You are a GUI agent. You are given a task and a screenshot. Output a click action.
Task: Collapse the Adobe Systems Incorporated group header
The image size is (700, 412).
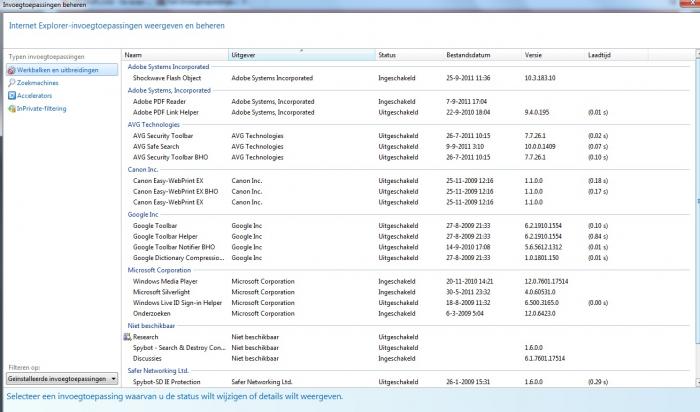click(168, 67)
